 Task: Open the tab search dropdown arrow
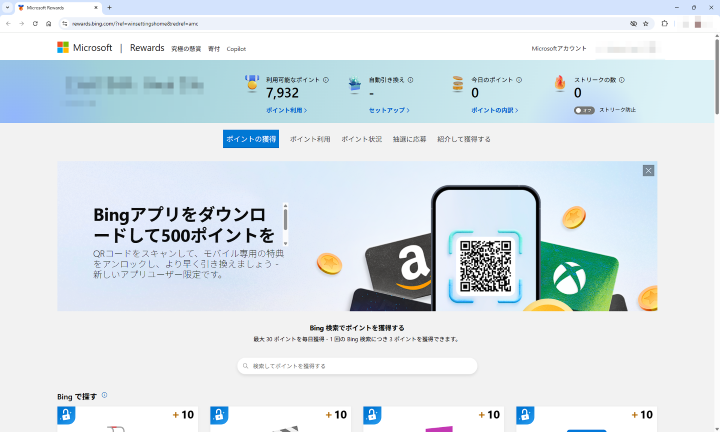point(7,7)
